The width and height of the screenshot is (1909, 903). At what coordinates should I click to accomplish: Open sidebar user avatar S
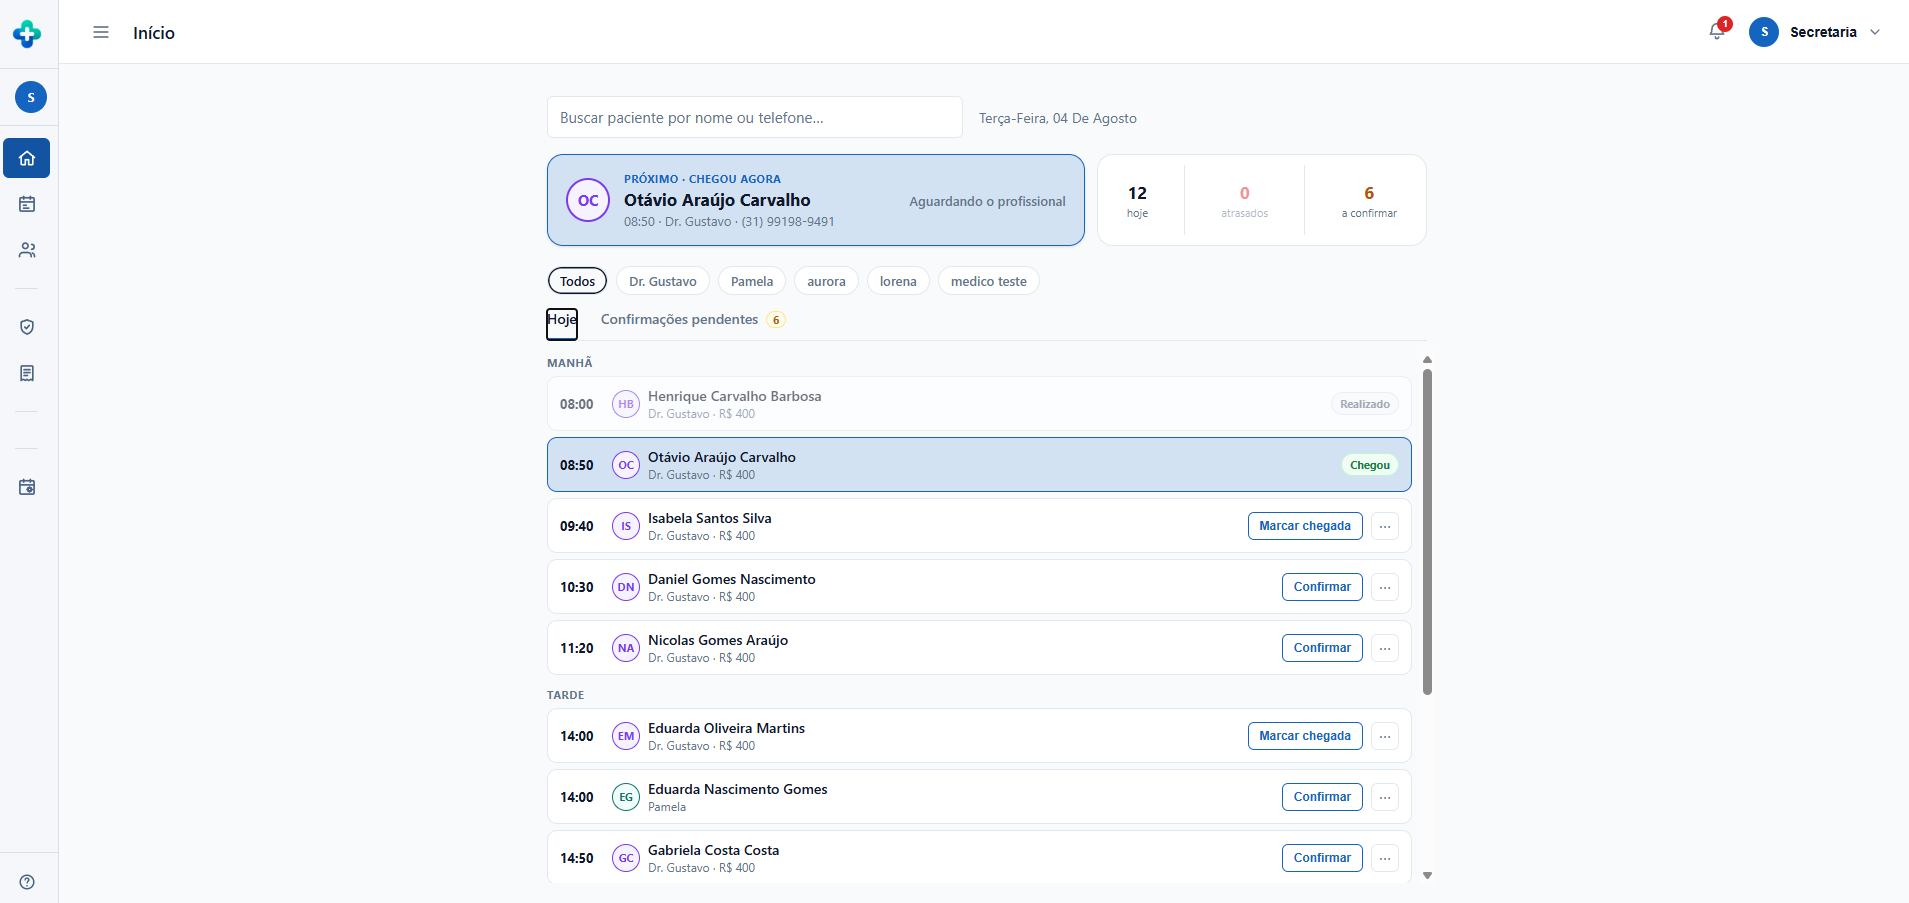tap(31, 97)
